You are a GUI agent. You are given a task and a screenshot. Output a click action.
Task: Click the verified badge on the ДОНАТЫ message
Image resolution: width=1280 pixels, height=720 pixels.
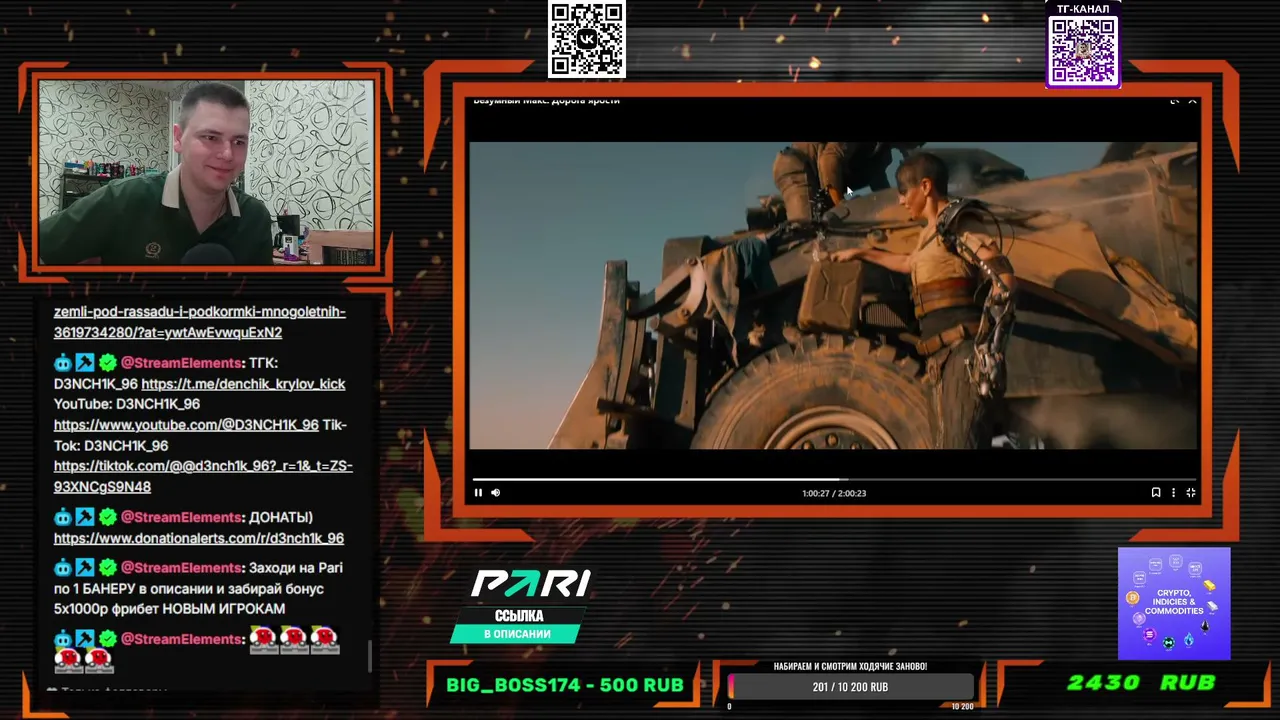[x=108, y=517]
